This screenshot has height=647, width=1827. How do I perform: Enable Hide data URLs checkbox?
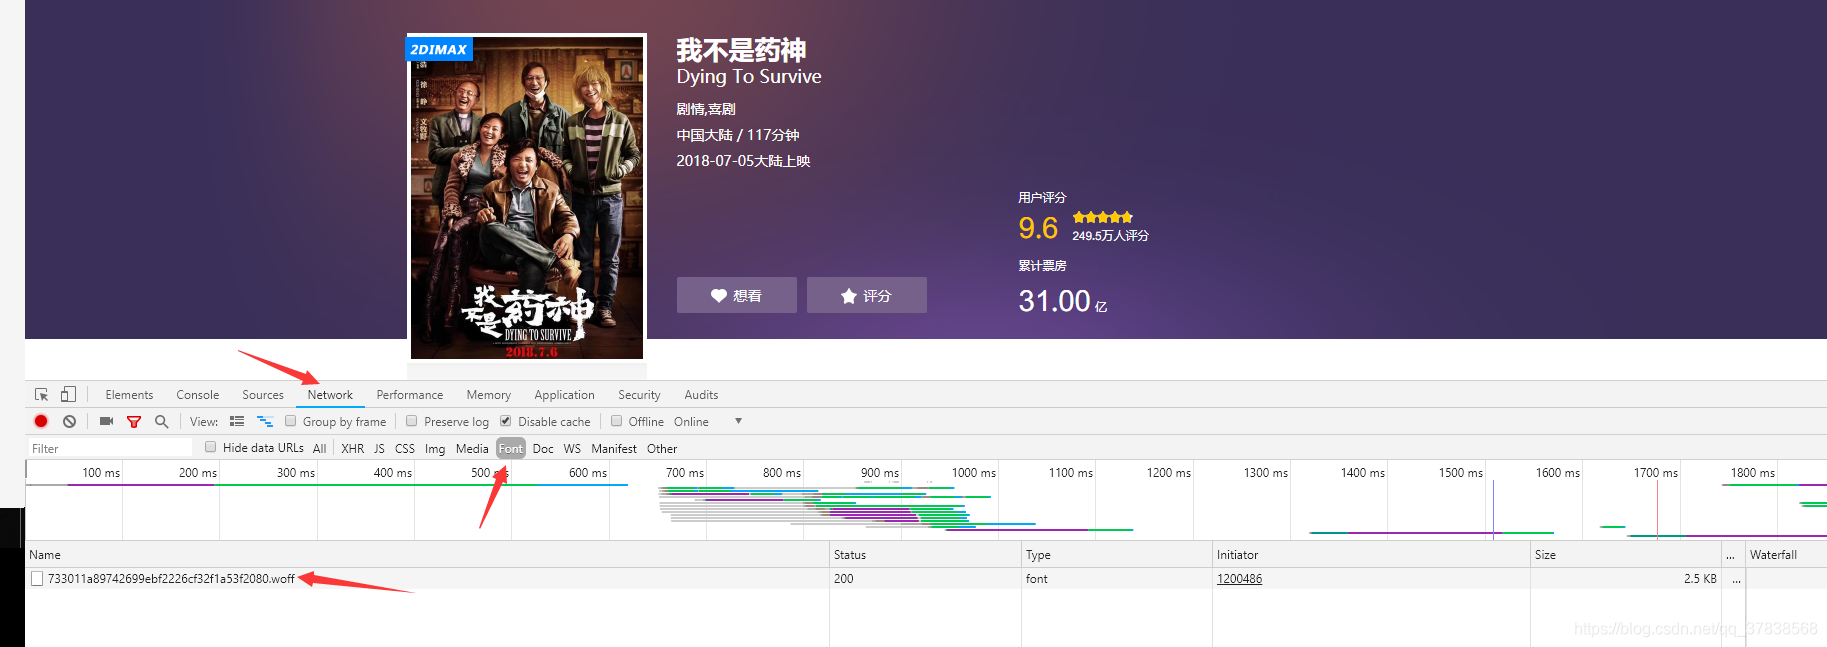pos(210,447)
